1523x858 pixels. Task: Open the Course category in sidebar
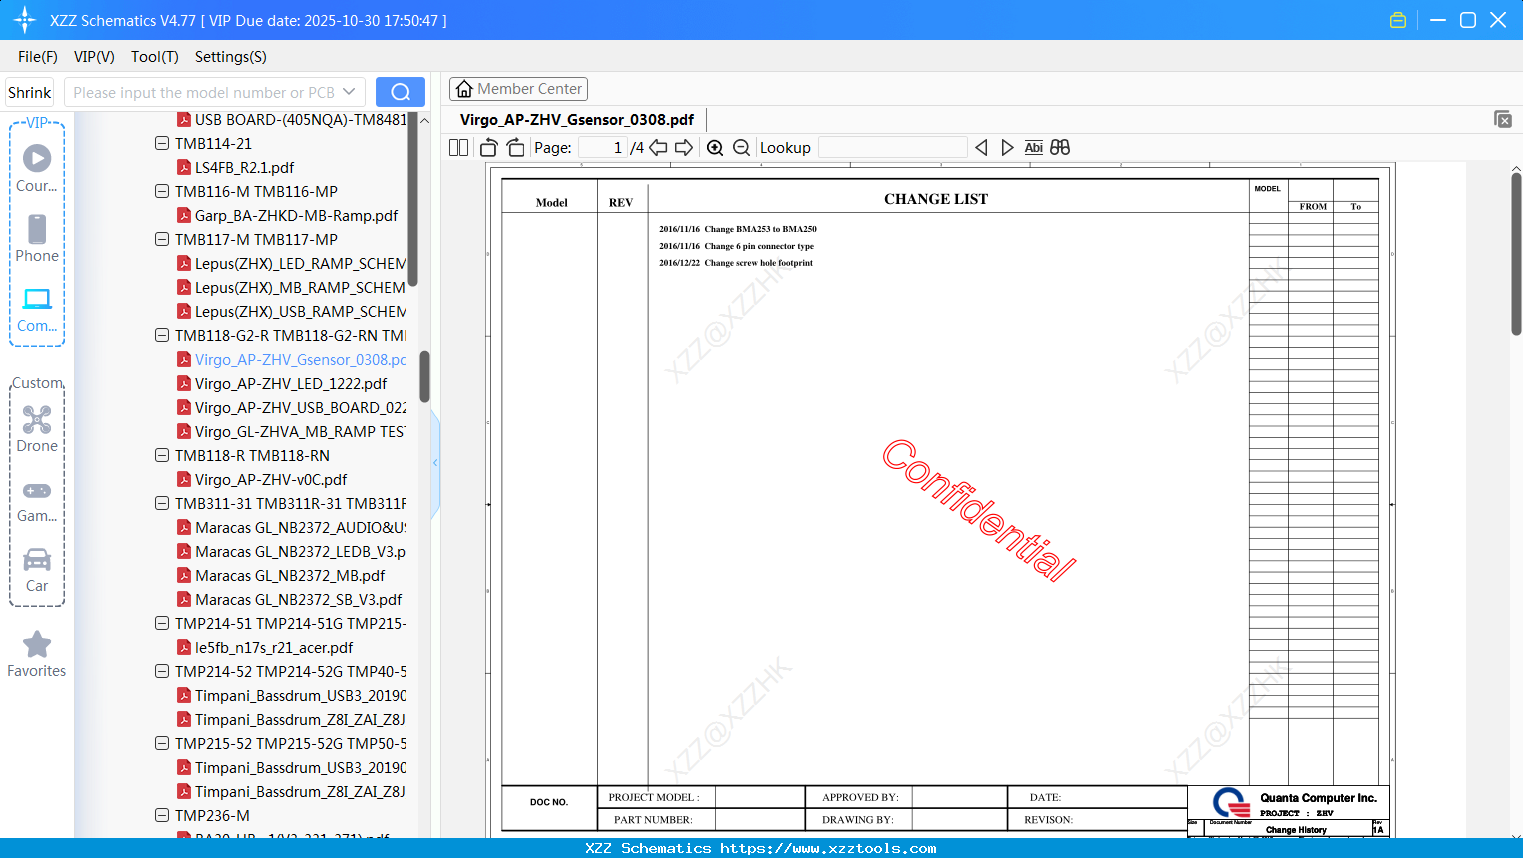[x=37, y=169]
